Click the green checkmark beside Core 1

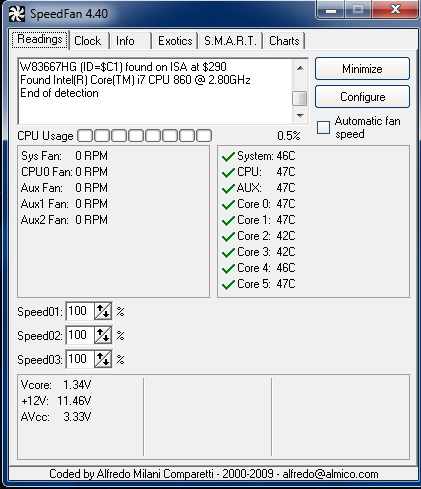(228, 220)
